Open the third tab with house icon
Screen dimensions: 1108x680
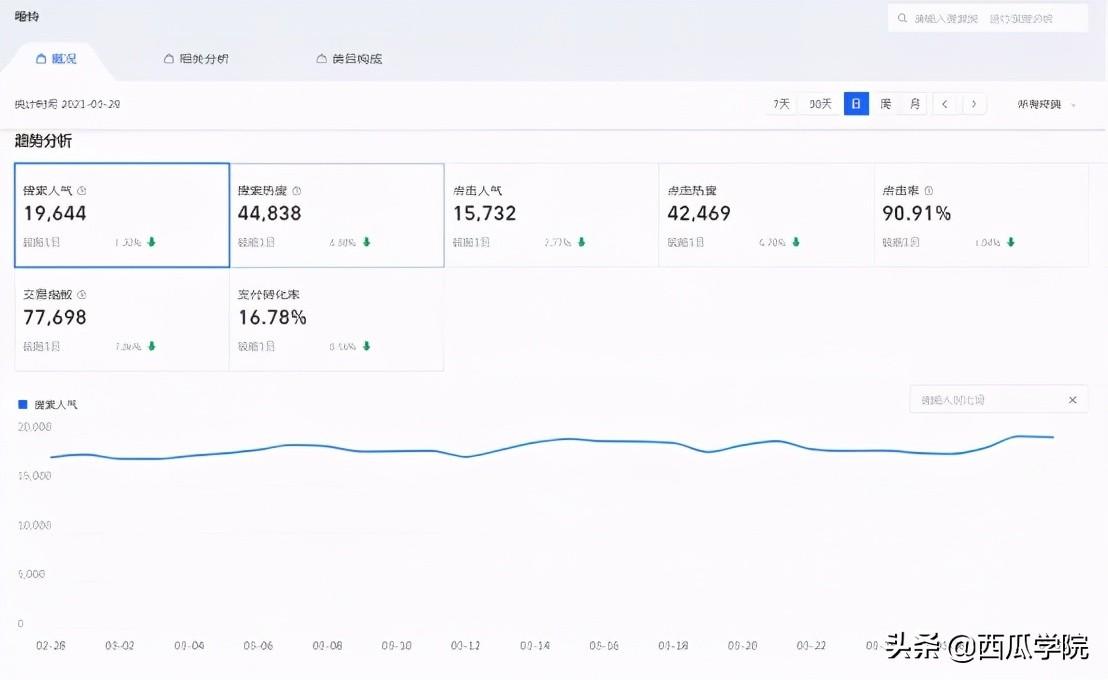pyautogui.click(x=349, y=59)
